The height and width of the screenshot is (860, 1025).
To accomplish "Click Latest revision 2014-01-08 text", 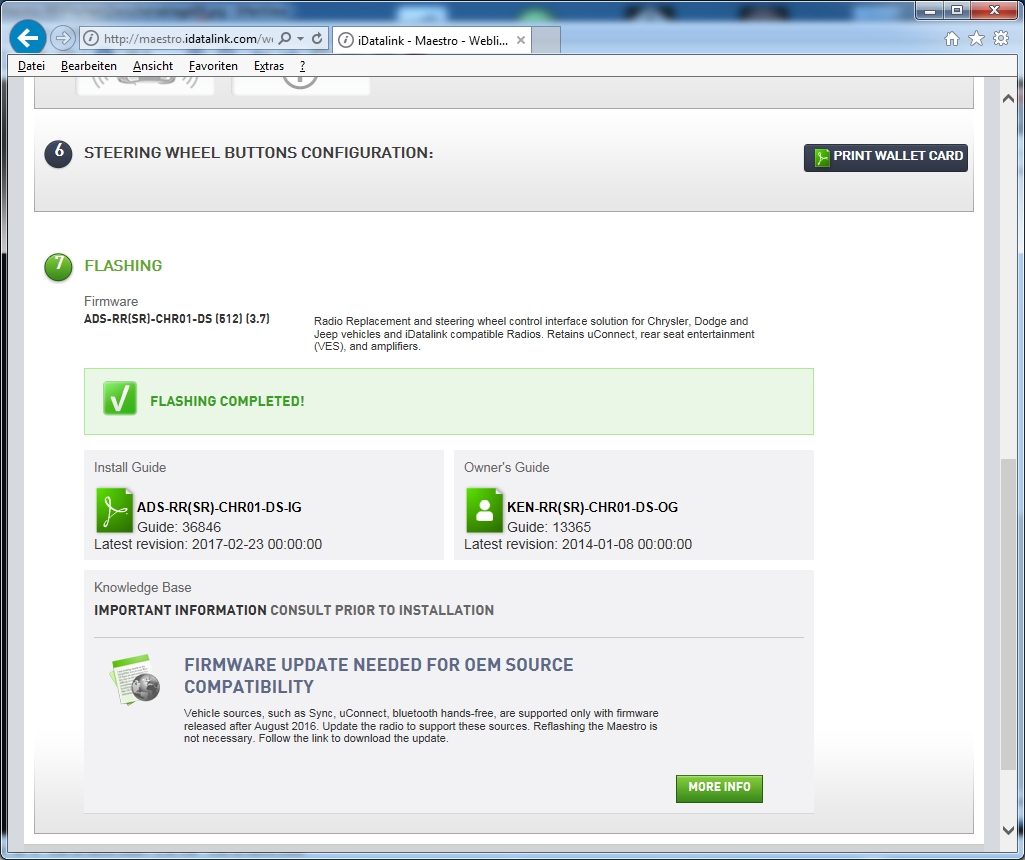I will (578, 544).
